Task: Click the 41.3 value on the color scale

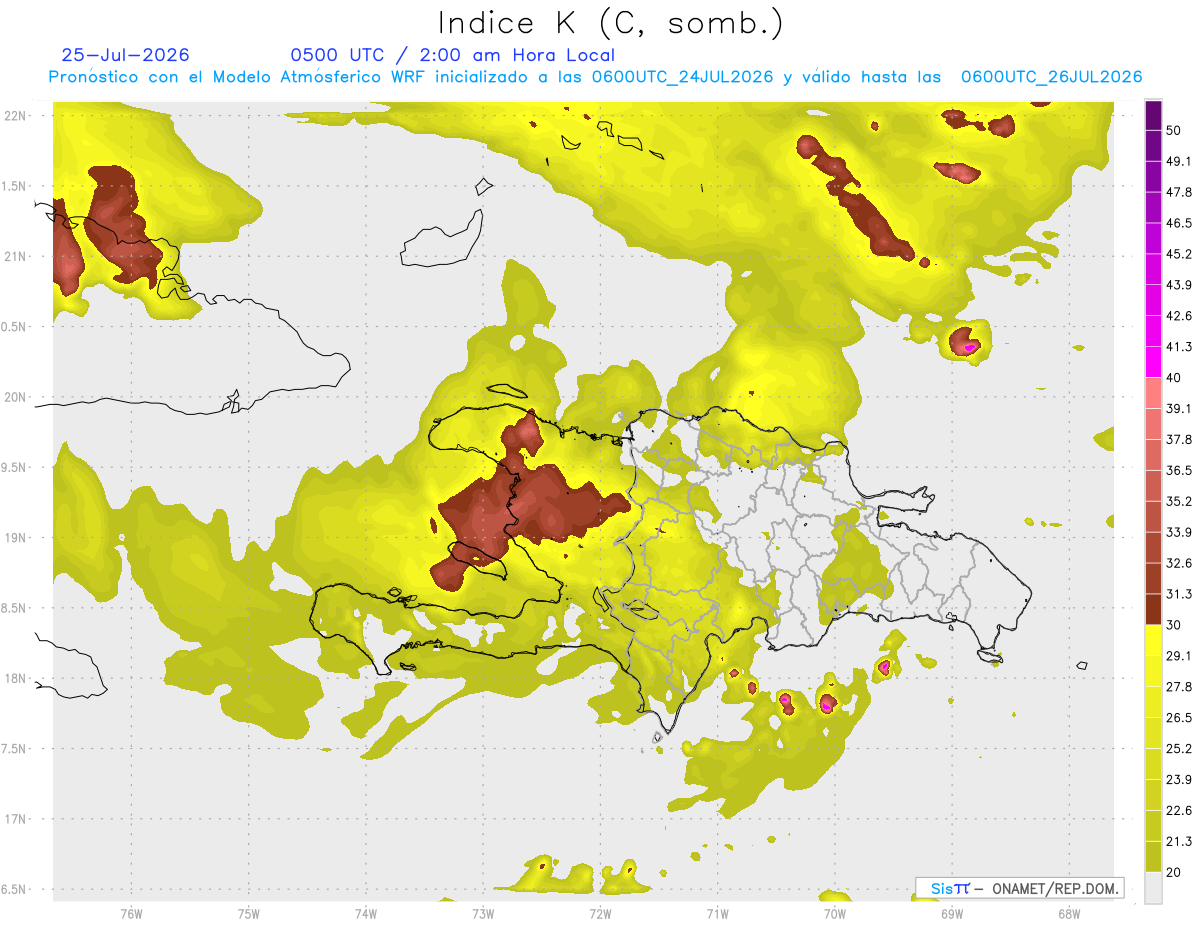Action: point(1178,347)
